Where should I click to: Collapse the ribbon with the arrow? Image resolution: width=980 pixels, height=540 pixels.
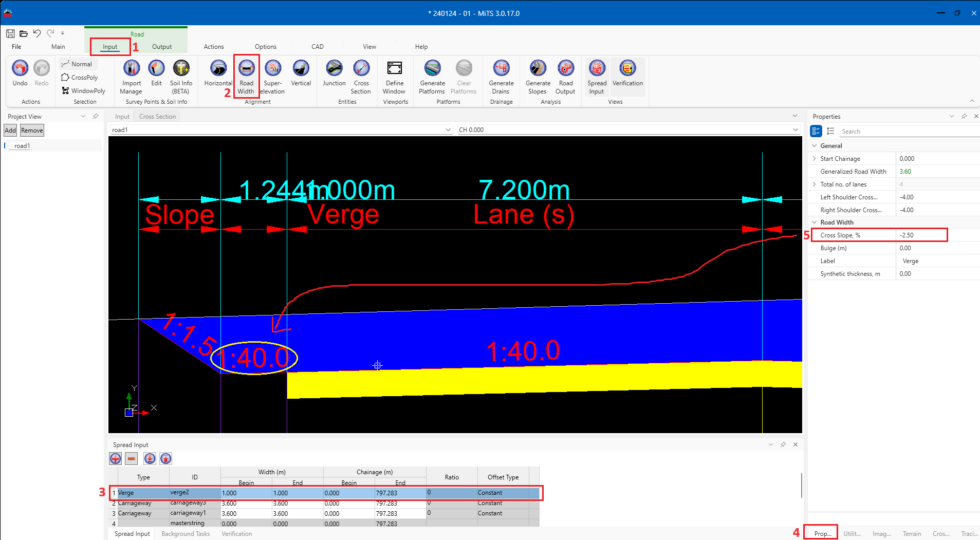pos(972,101)
